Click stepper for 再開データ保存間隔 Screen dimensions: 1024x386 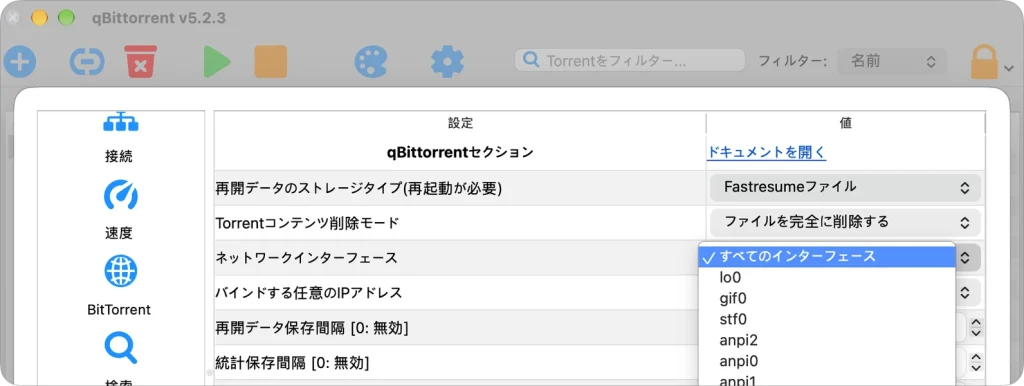point(976,327)
